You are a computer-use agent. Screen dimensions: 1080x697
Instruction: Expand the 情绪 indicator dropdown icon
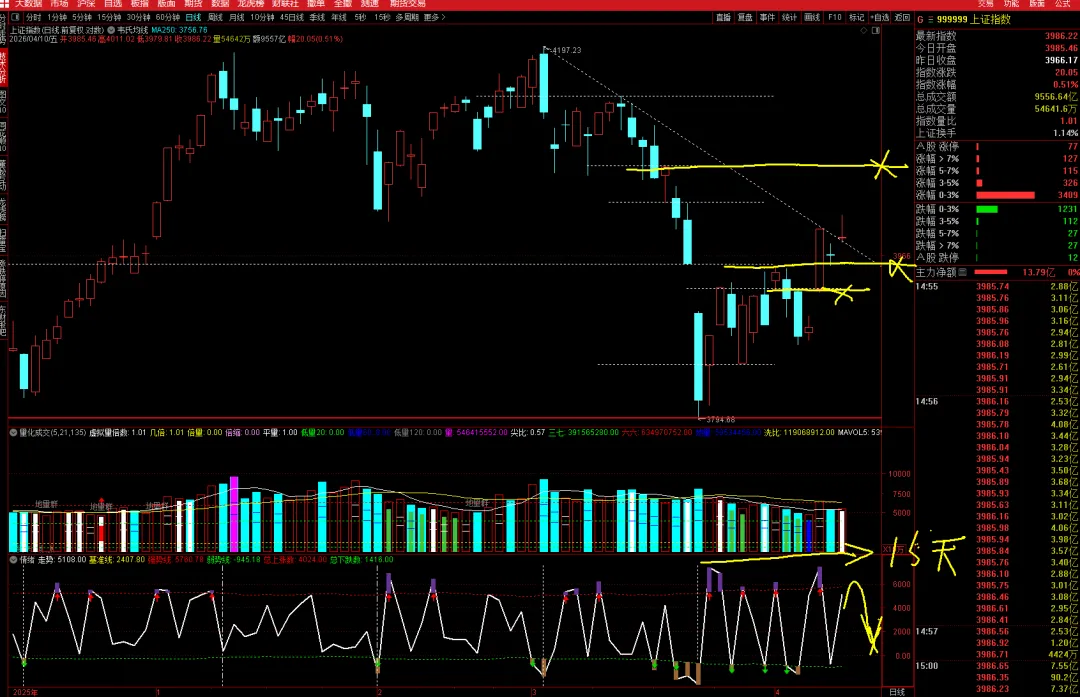(12, 560)
